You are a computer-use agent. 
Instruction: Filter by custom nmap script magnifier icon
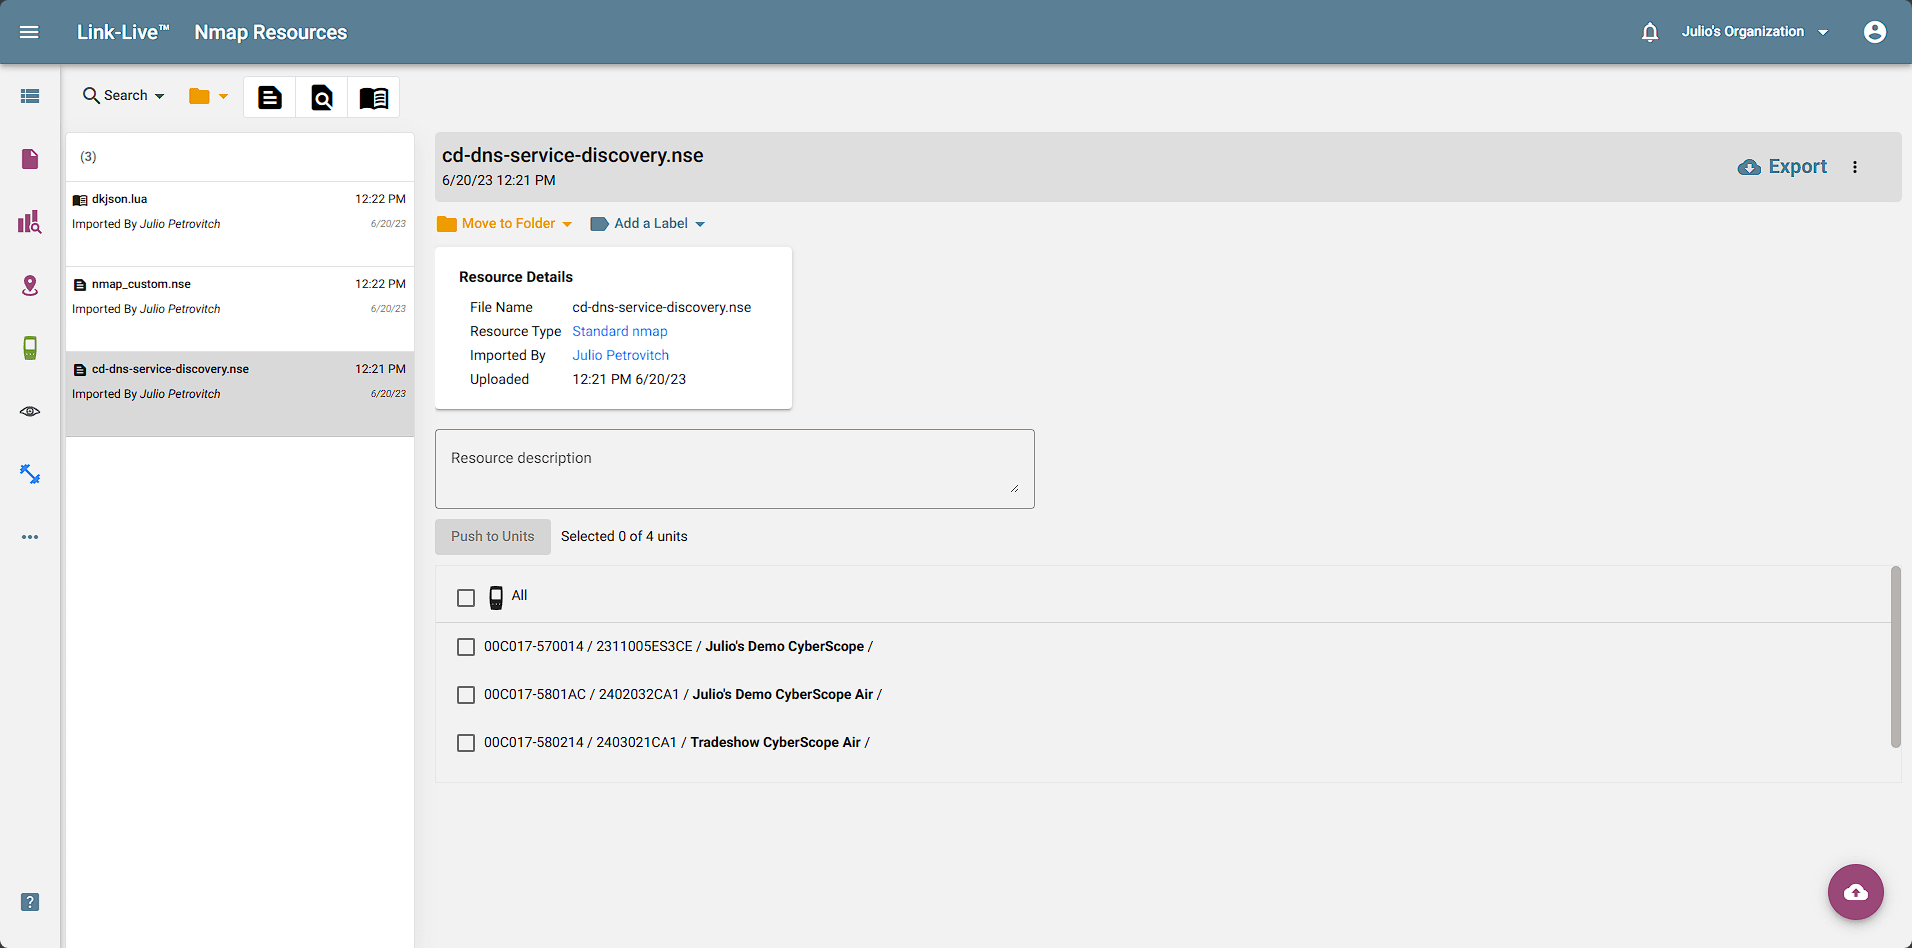tap(321, 97)
